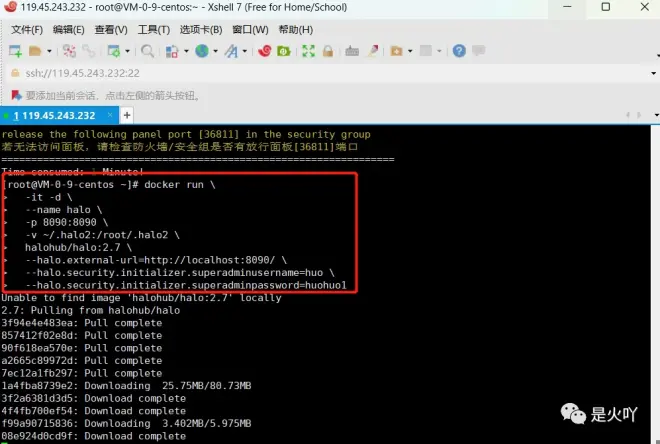Click the '-p 8090:8090' line
The height and width of the screenshot is (444, 660).
pyautogui.click(x=67, y=222)
